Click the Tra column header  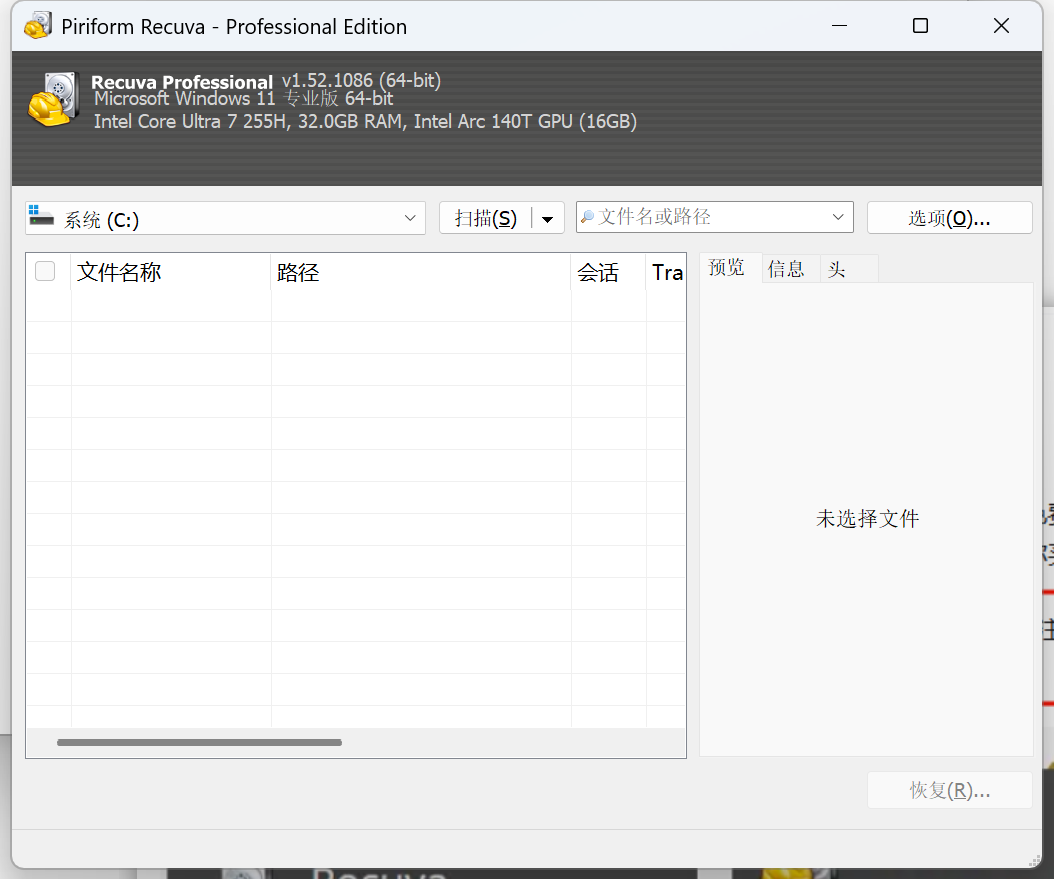[666, 272]
